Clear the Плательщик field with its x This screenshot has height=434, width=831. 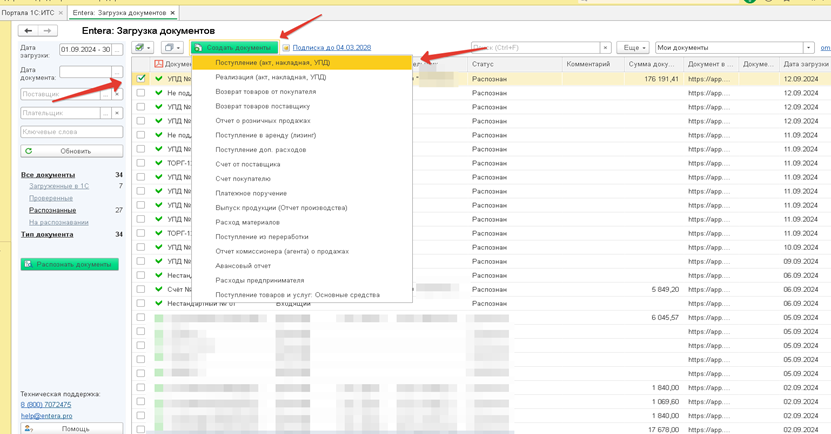(117, 113)
